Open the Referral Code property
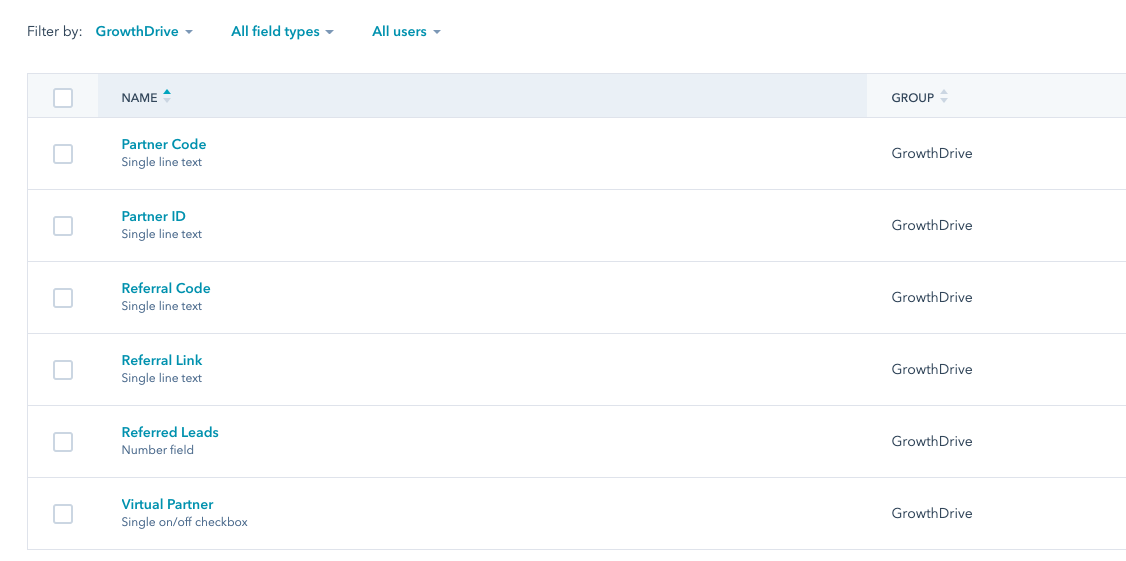The width and height of the screenshot is (1126, 561). [x=166, y=288]
